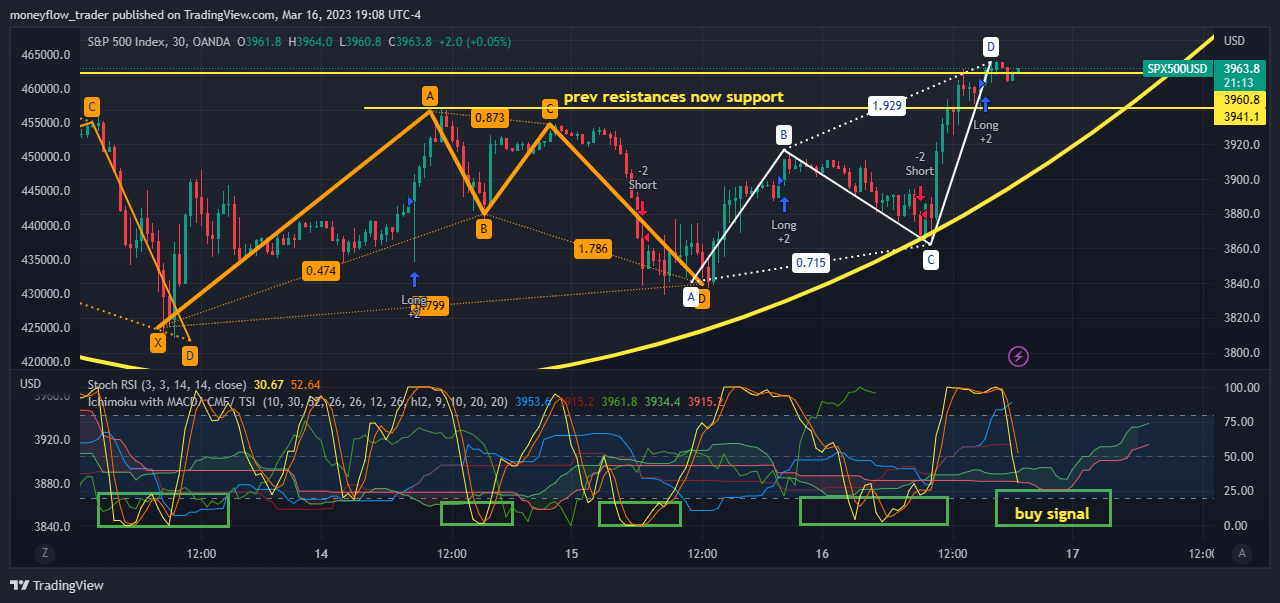The height and width of the screenshot is (603, 1280).
Task: Select the 1.786 ratio label
Action: [593, 248]
